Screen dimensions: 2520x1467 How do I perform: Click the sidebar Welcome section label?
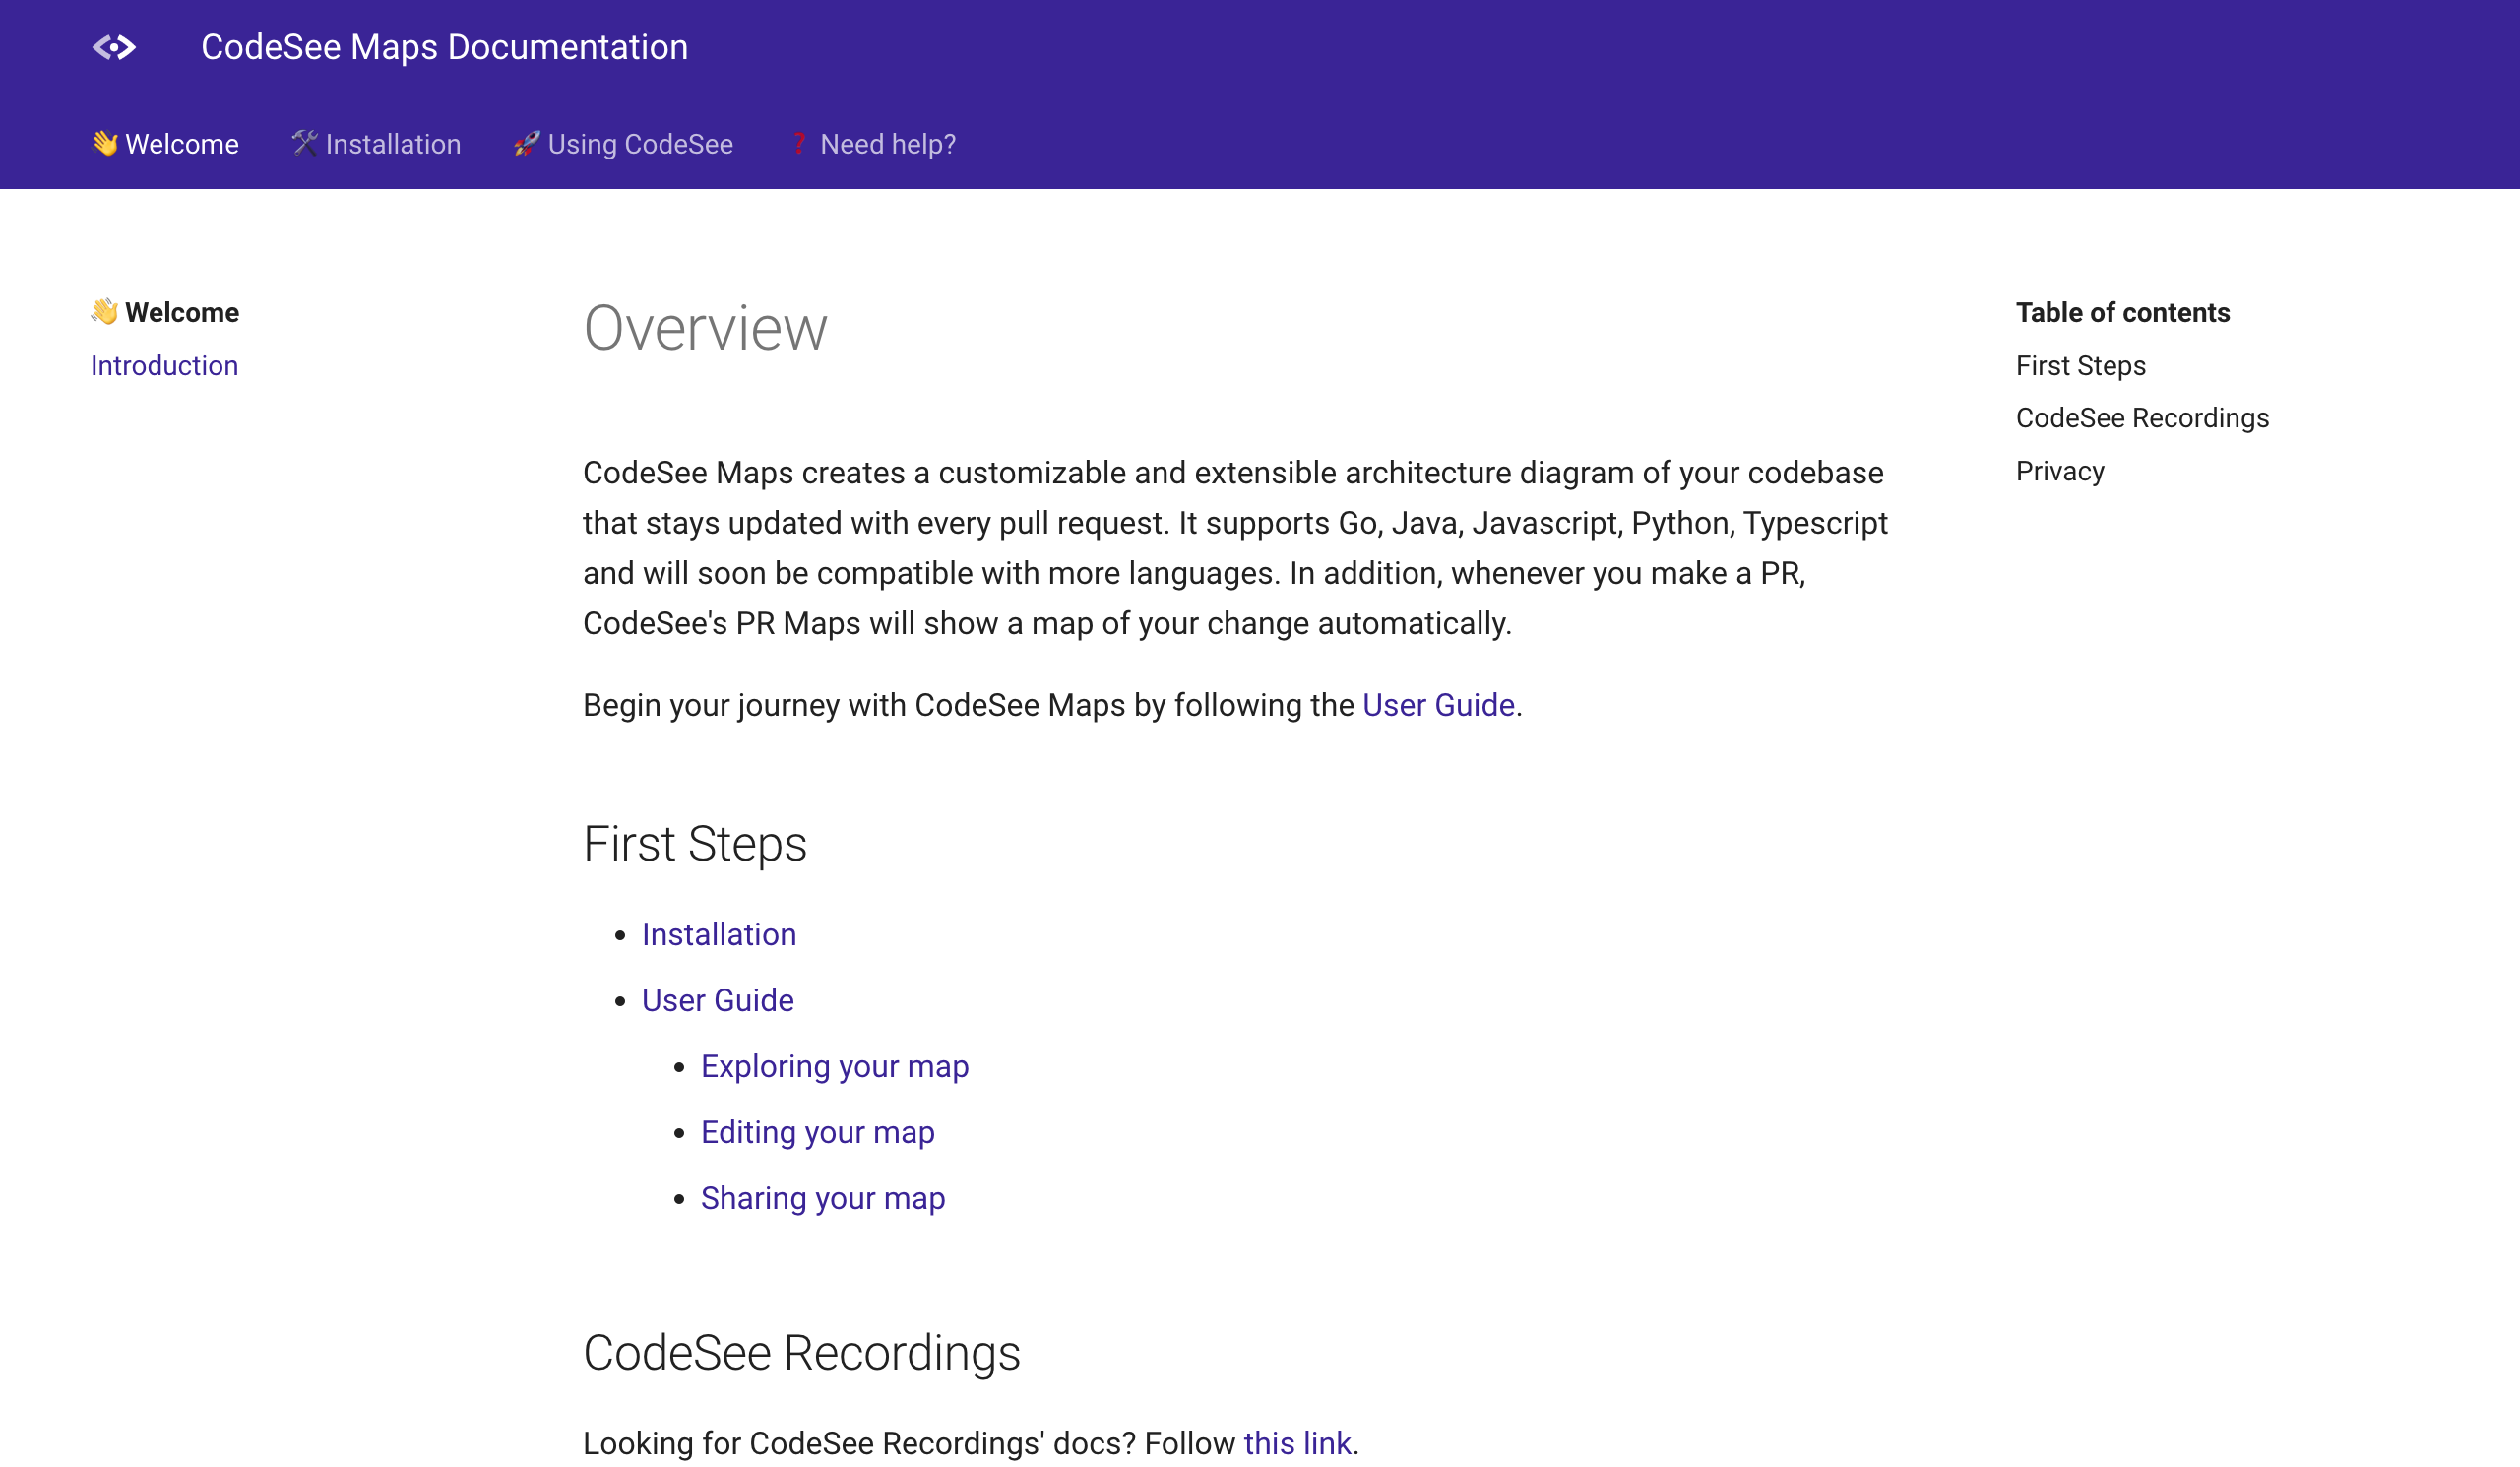(x=165, y=312)
